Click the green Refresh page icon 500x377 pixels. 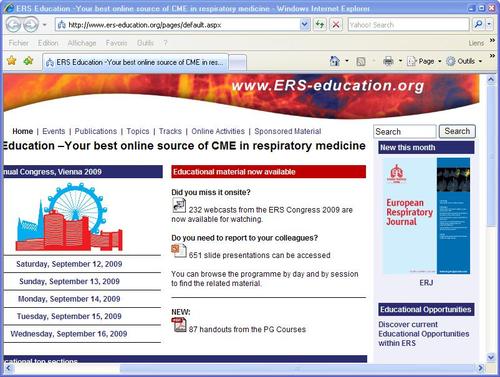(320, 25)
